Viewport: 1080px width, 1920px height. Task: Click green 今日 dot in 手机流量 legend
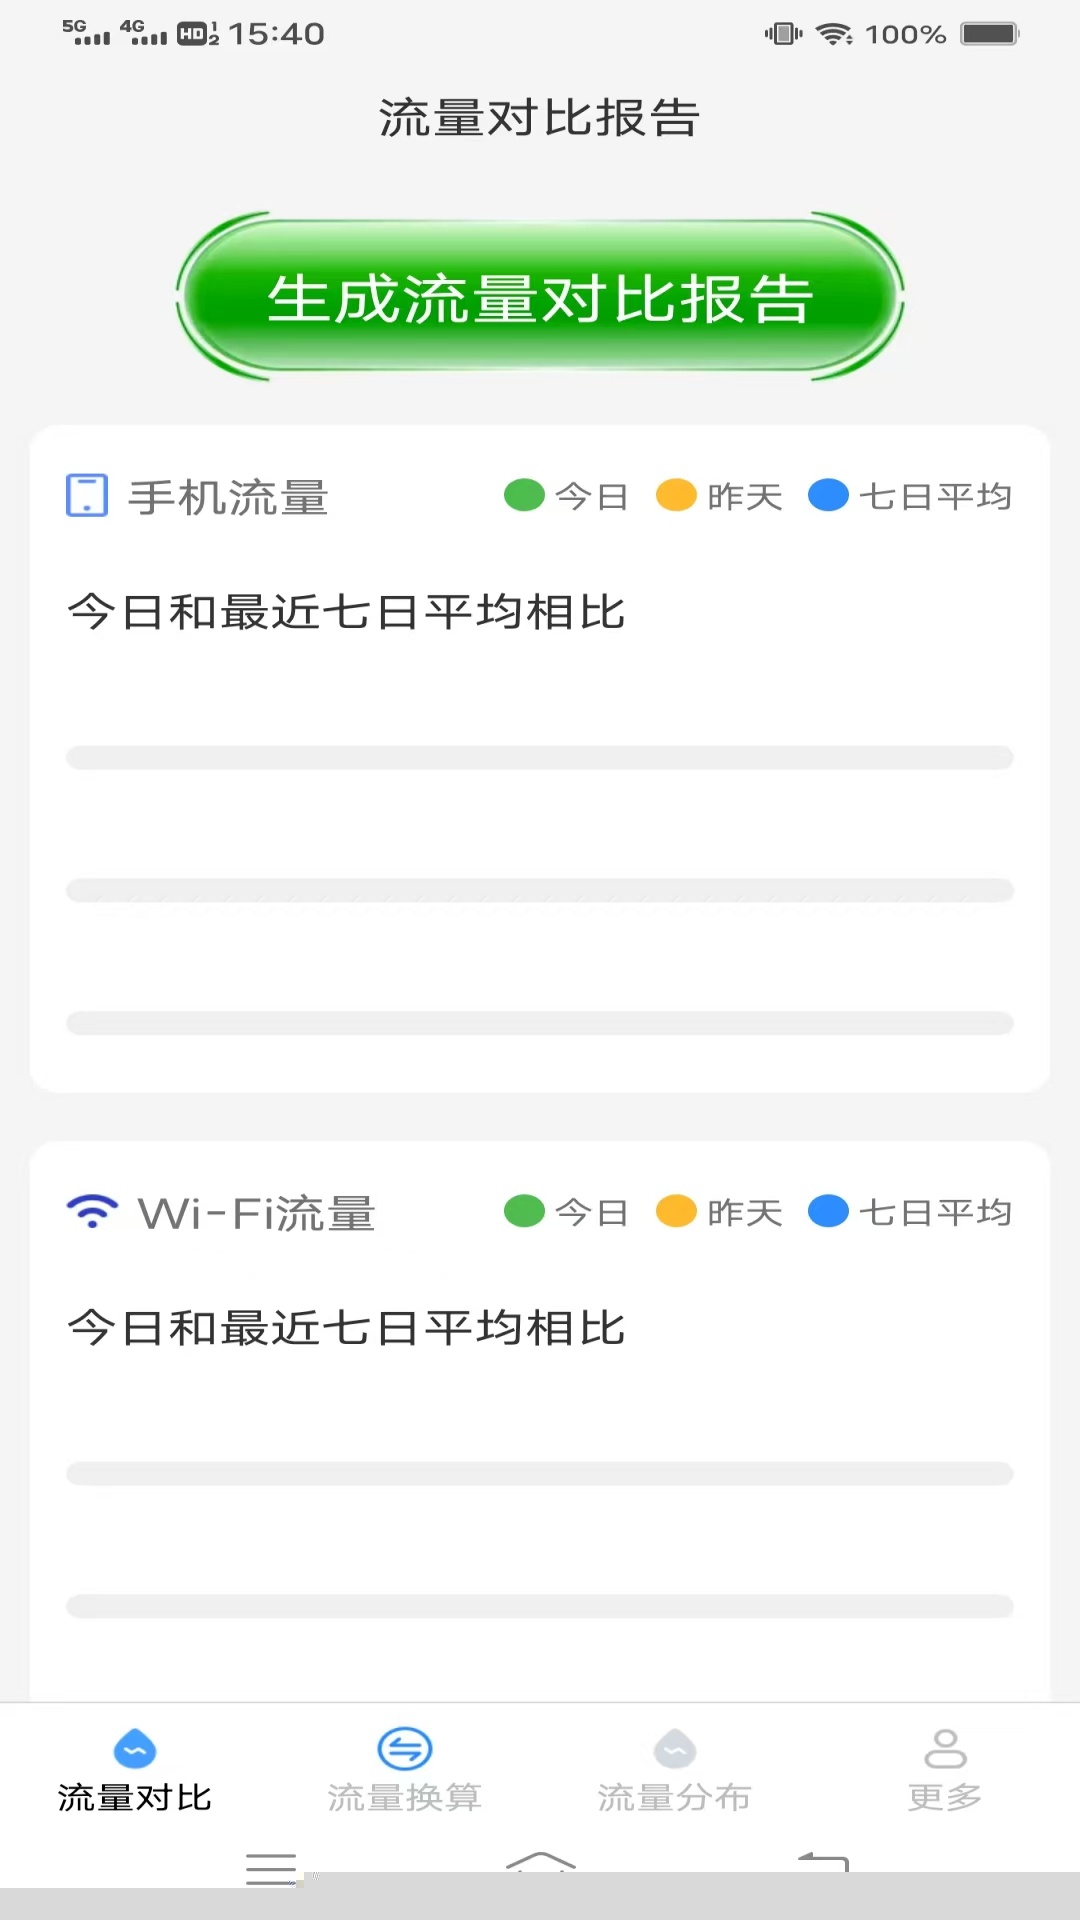click(524, 495)
